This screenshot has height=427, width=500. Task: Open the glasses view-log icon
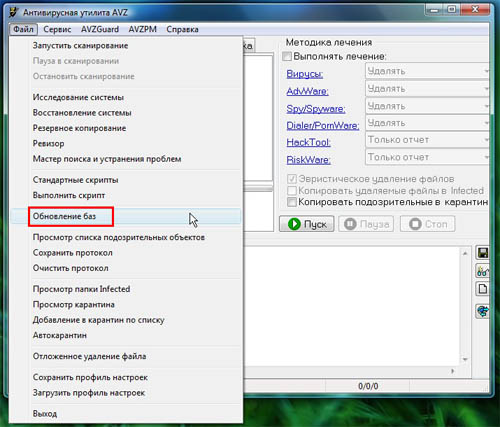482,271
